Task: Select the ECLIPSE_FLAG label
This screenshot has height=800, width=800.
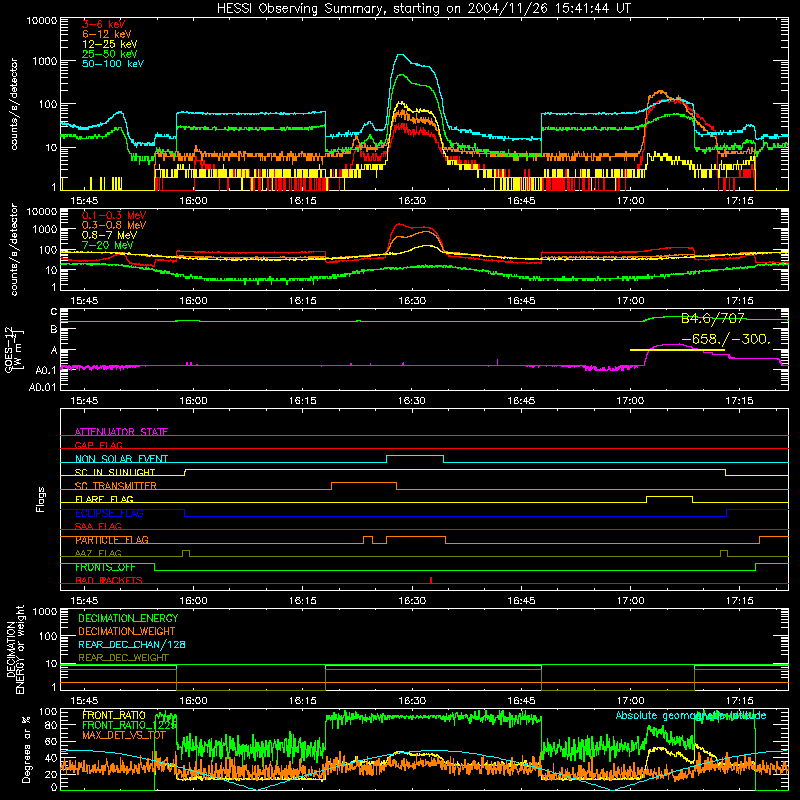Action: [109, 513]
